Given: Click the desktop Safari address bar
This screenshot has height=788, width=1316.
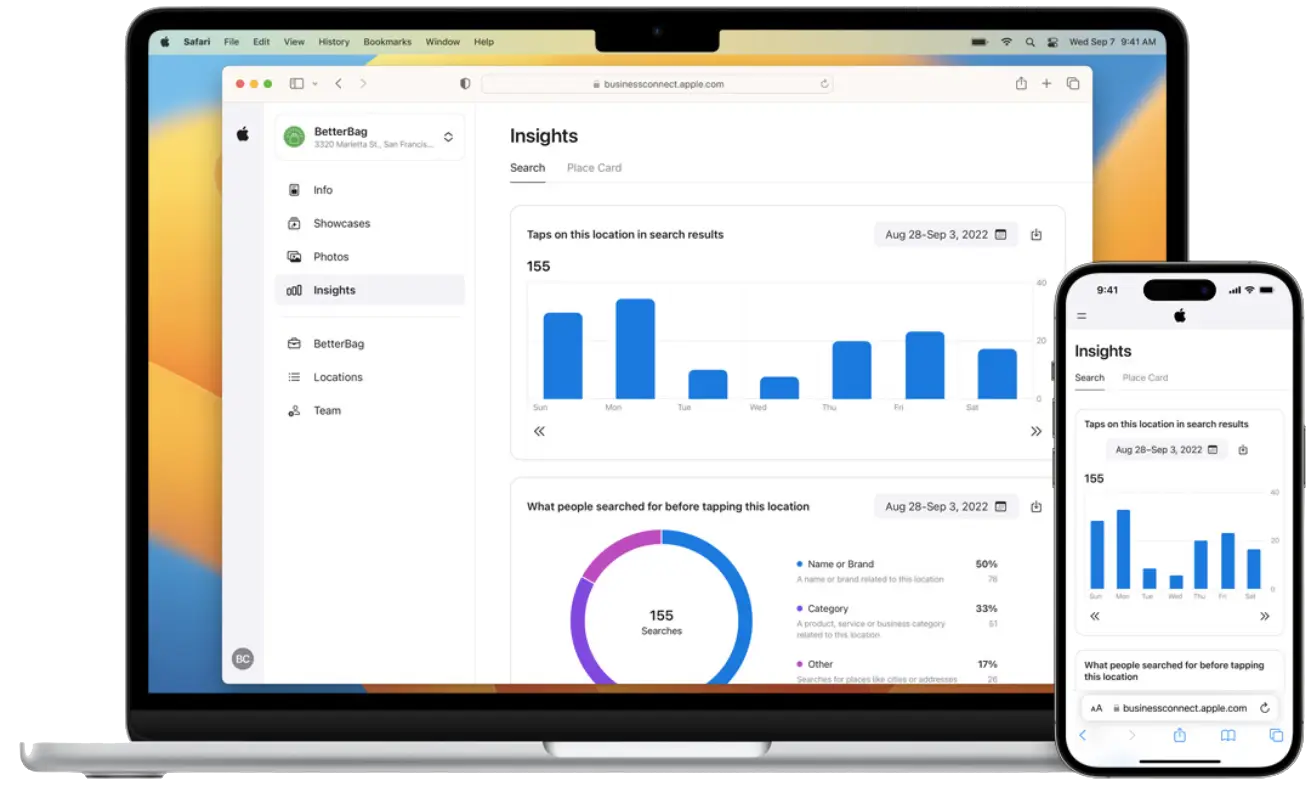Looking at the screenshot, I should [656, 85].
